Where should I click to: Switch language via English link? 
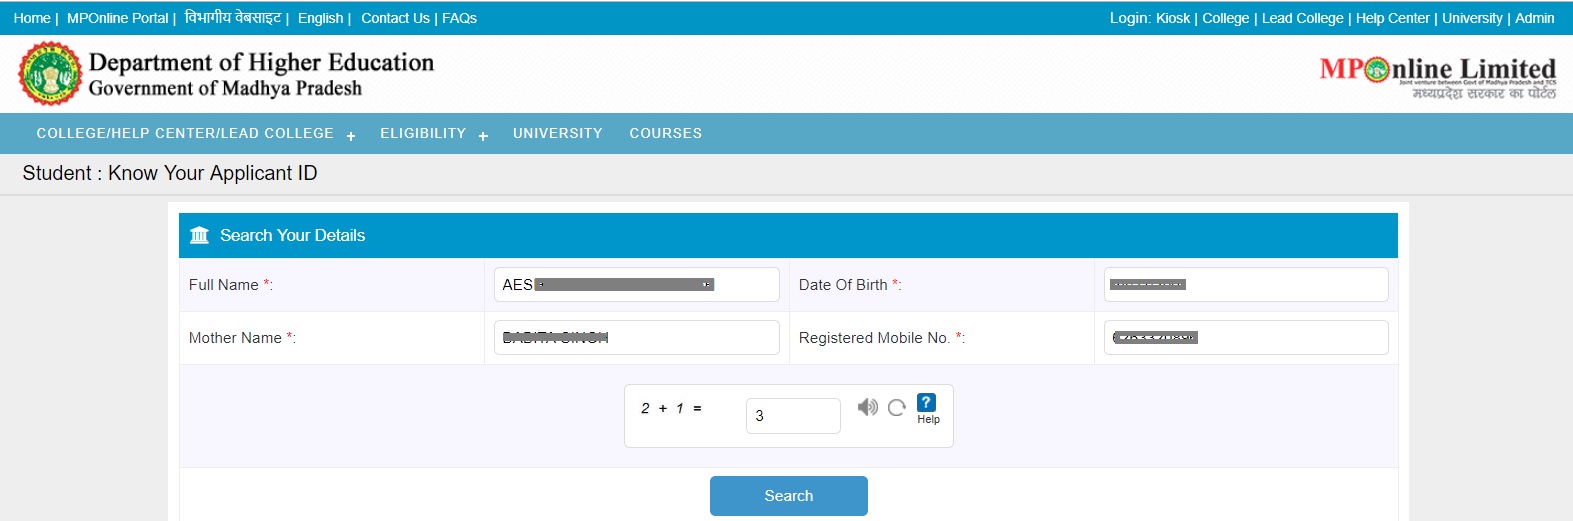(x=320, y=18)
